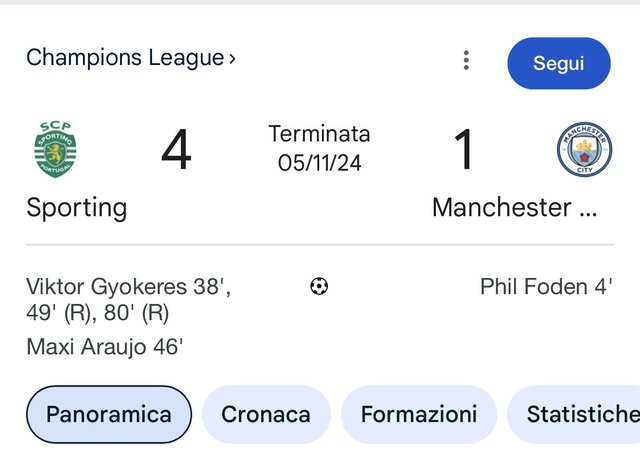The height and width of the screenshot is (460, 640).
Task: Click Manchester City's score of 1
Action: coord(464,150)
